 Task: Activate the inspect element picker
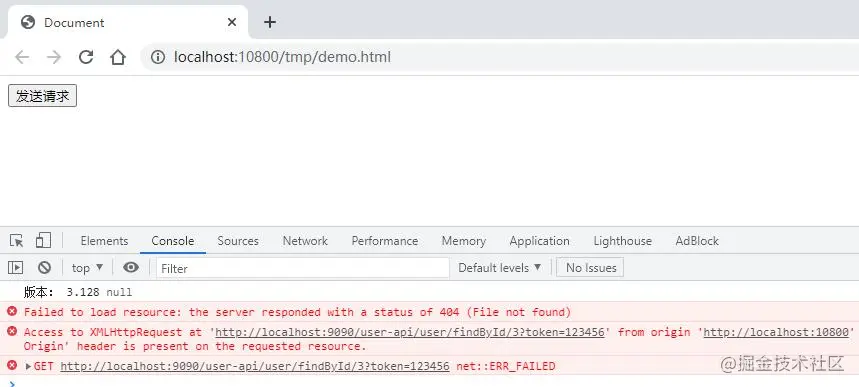coord(16,241)
